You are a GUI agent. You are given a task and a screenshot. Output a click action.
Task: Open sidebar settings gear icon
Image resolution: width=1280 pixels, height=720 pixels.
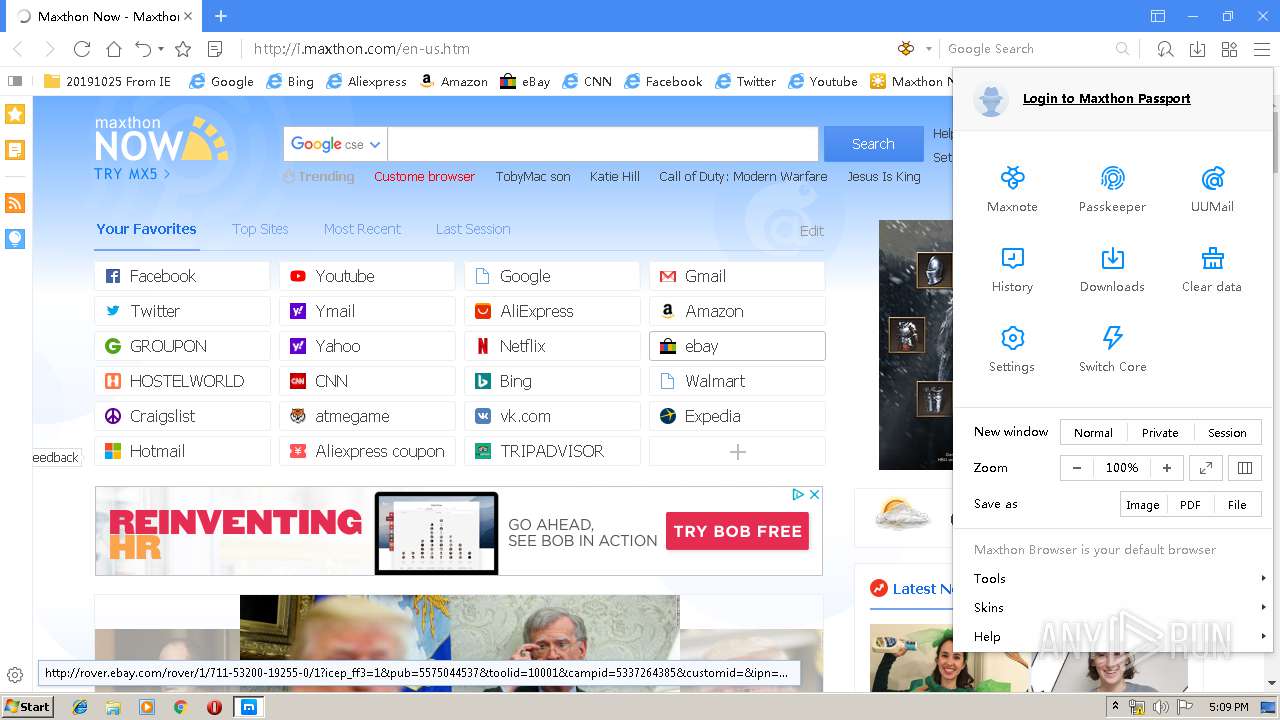point(15,675)
